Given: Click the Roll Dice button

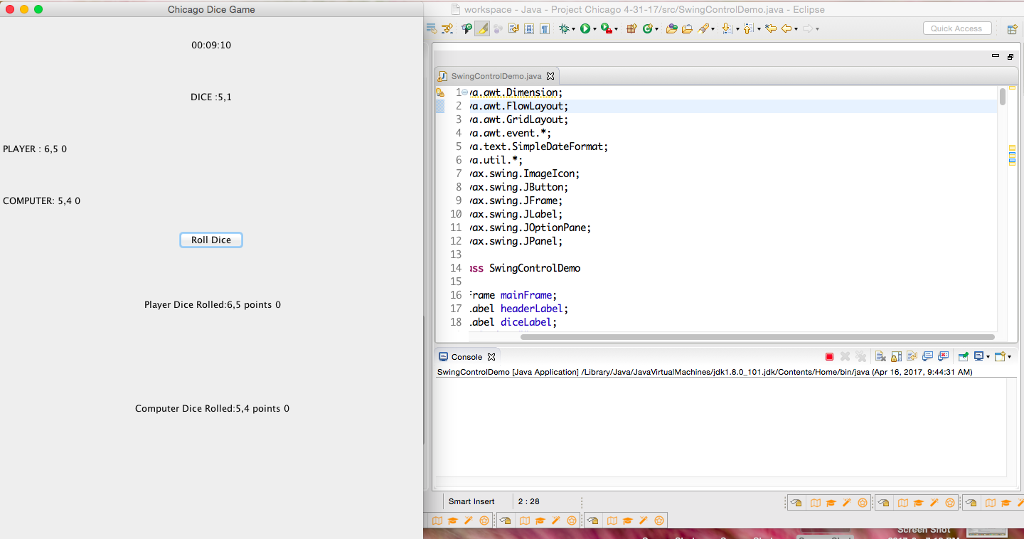Looking at the screenshot, I should (211, 240).
